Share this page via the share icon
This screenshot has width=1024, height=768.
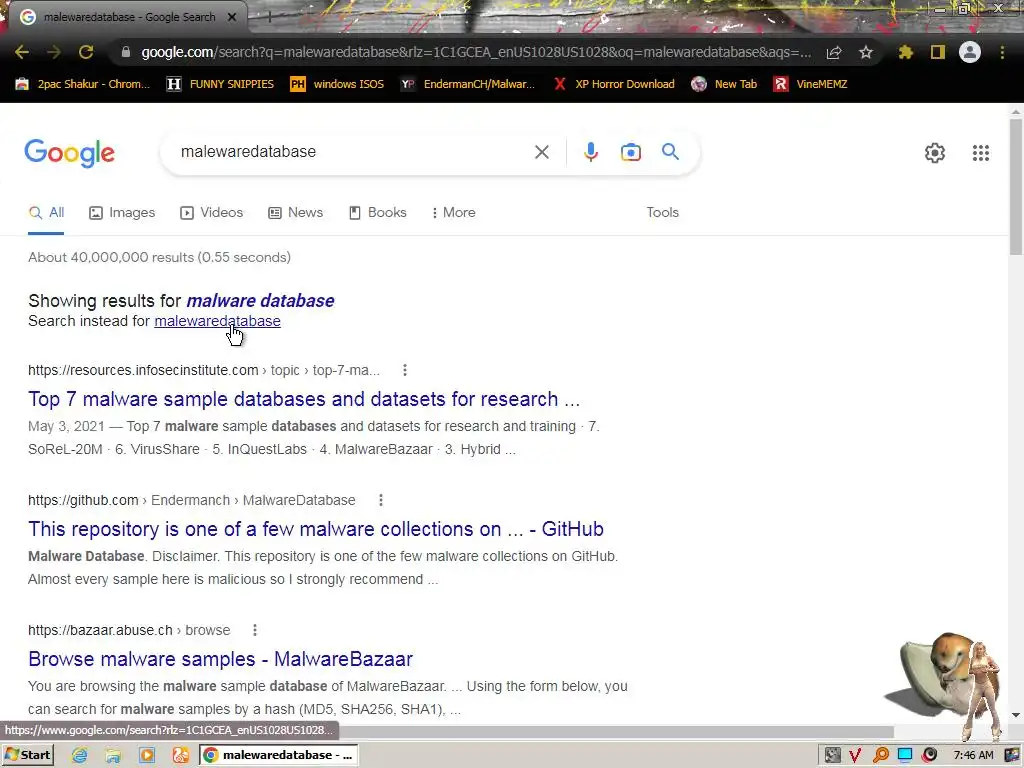pyautogui.click(x=833, y=52)
